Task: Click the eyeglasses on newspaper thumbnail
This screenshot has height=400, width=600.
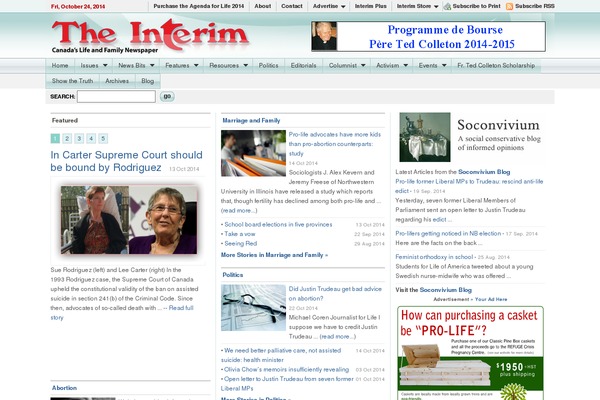Action: [253, 308]
